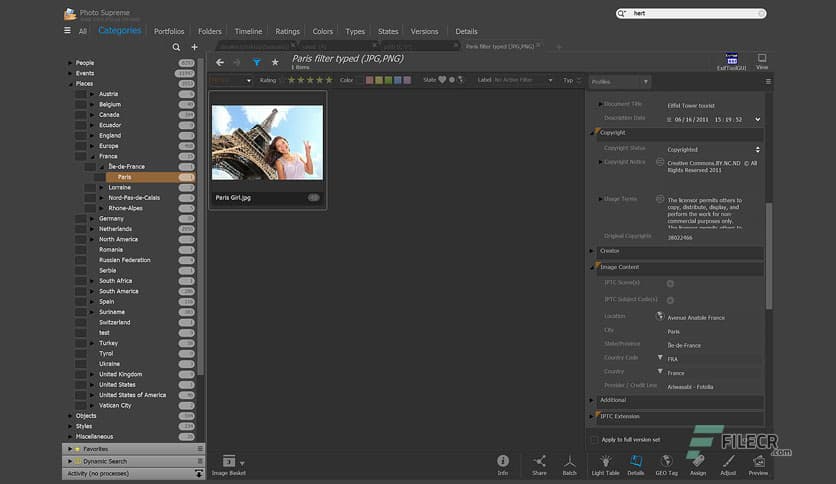Open the Light Table tool

pos(605,463)
